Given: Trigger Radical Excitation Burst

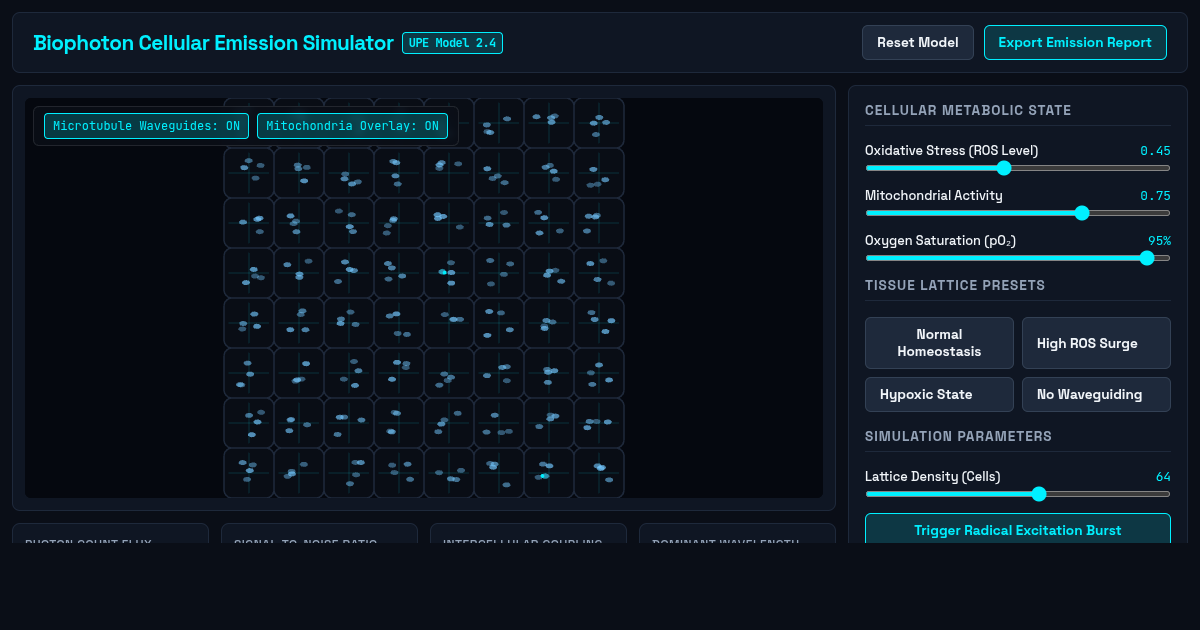Looking at the screenshot, I should [x=1017, y=530].
